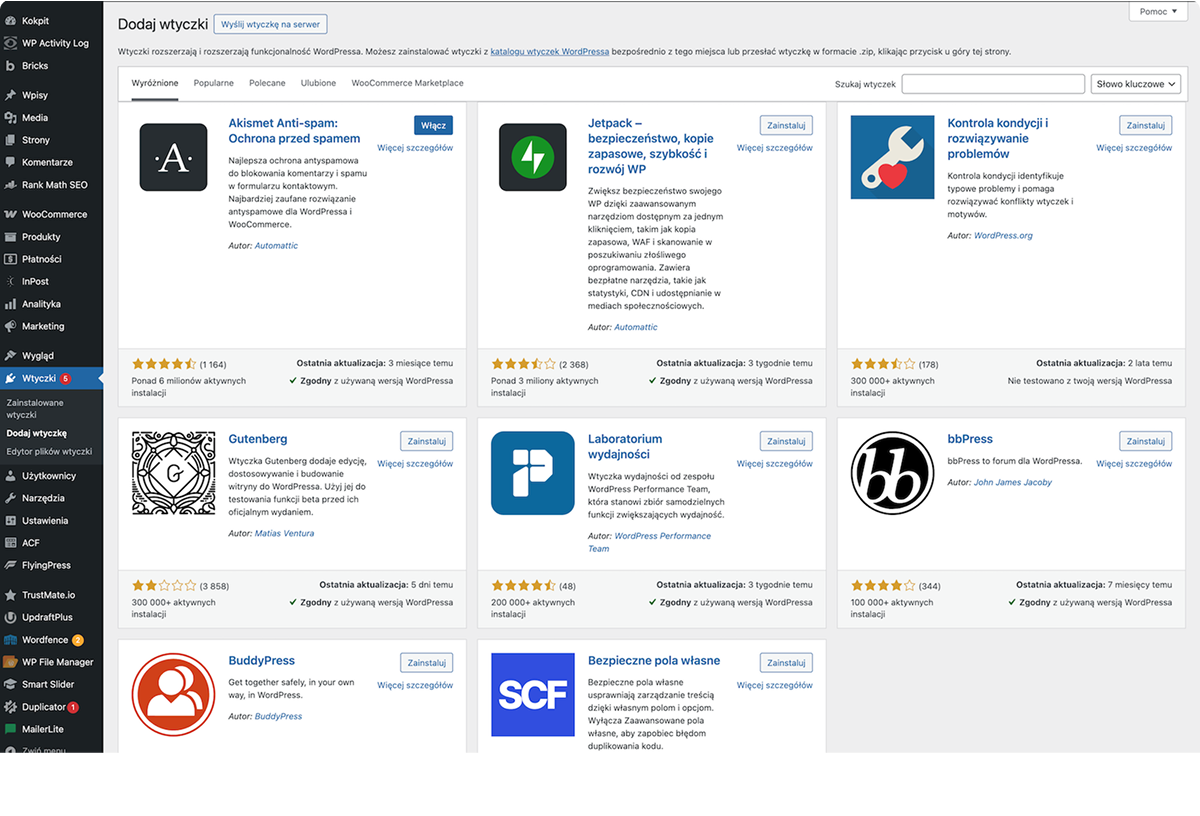Open the Słowo kluczowe search type dropdown
Viewport: 1200px width, 816px height.
click(x=1135, y=84)
